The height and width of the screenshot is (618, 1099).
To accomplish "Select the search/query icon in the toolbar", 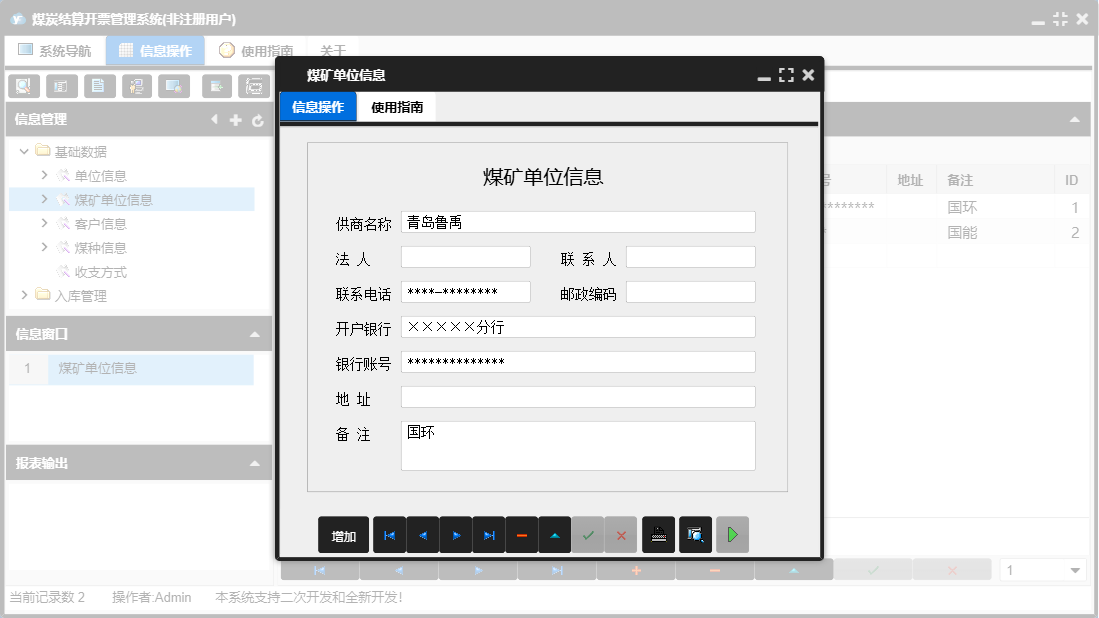I will click(23, 86).
